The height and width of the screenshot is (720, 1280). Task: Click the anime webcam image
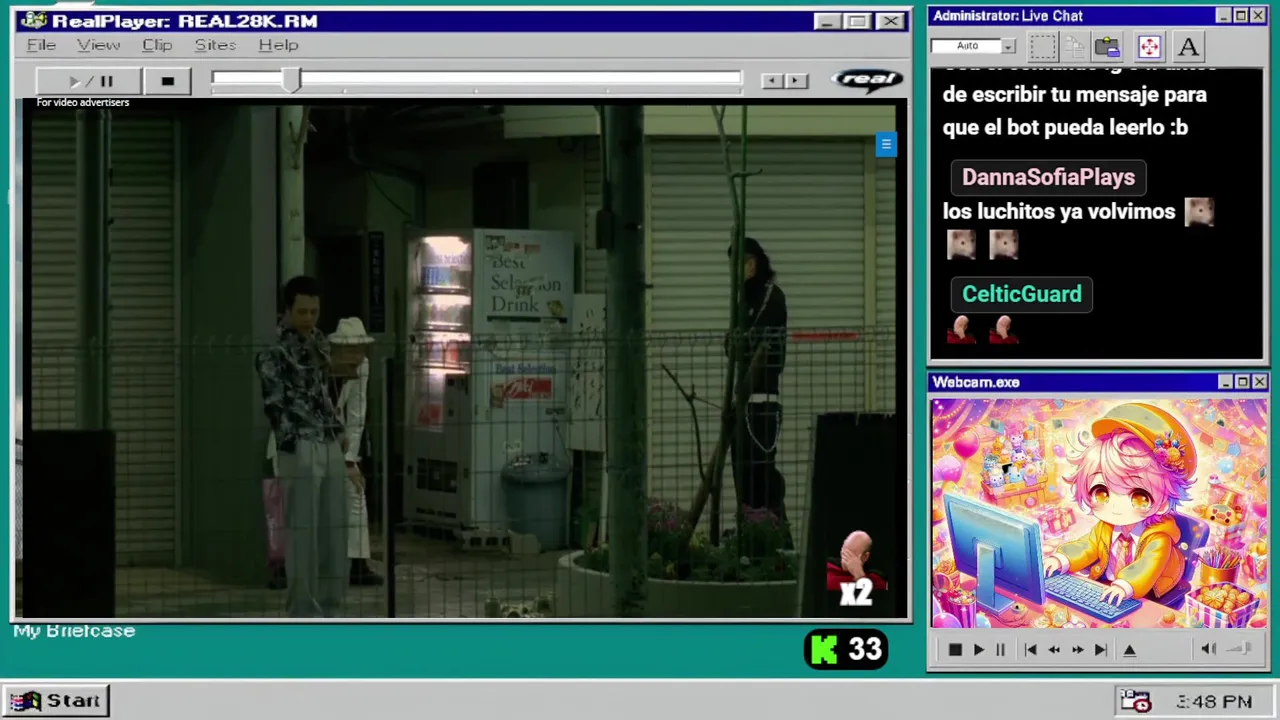click(1099, 513)
